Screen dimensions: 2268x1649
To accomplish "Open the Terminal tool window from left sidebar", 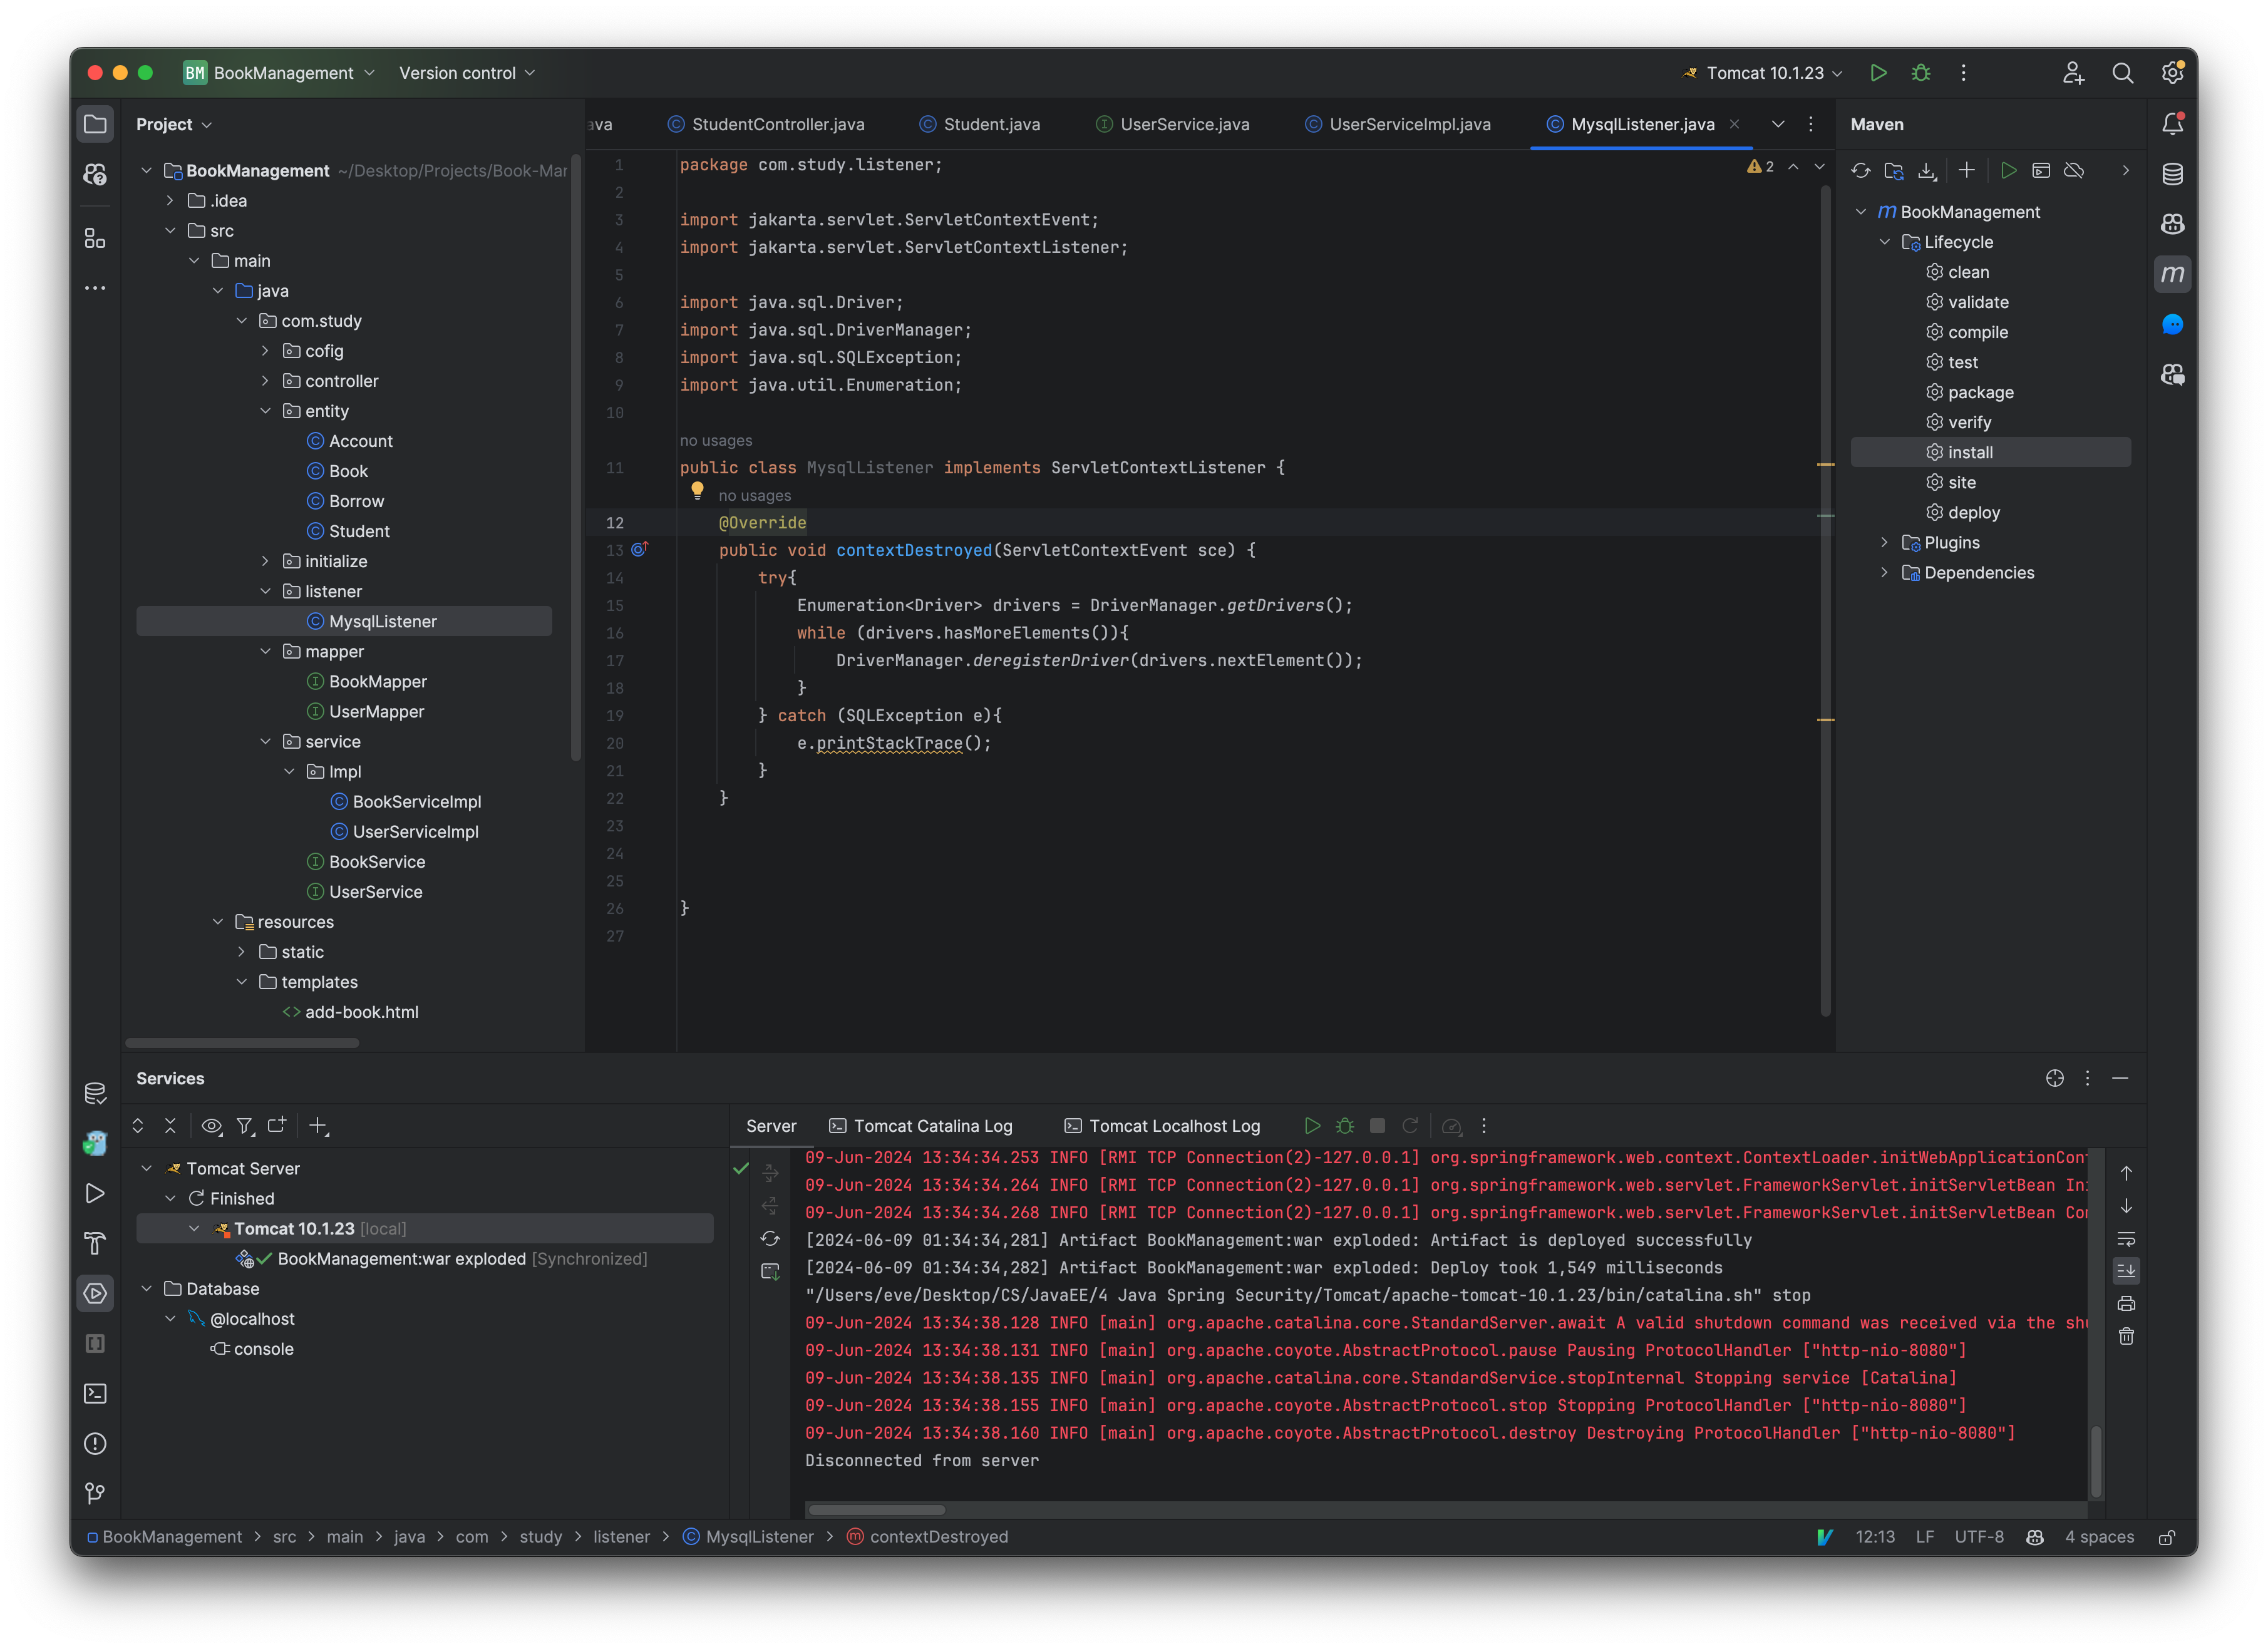I will (96, 1393).
